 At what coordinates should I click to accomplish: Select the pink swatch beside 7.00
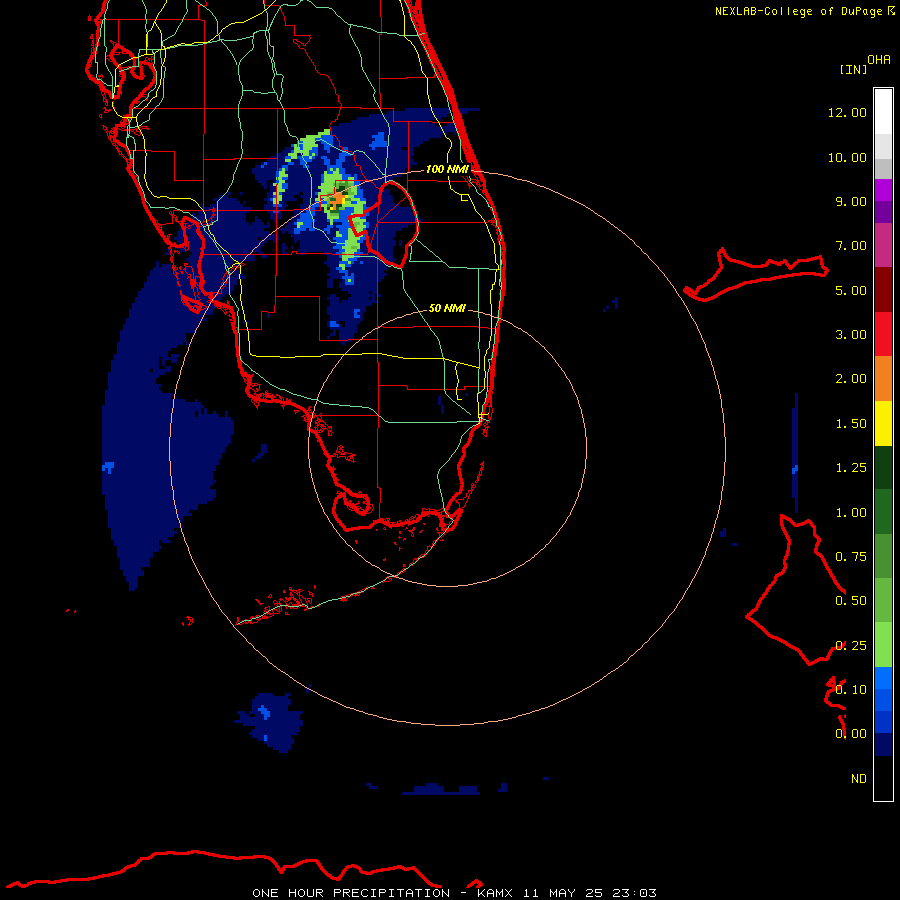click(x=883, y=245)
